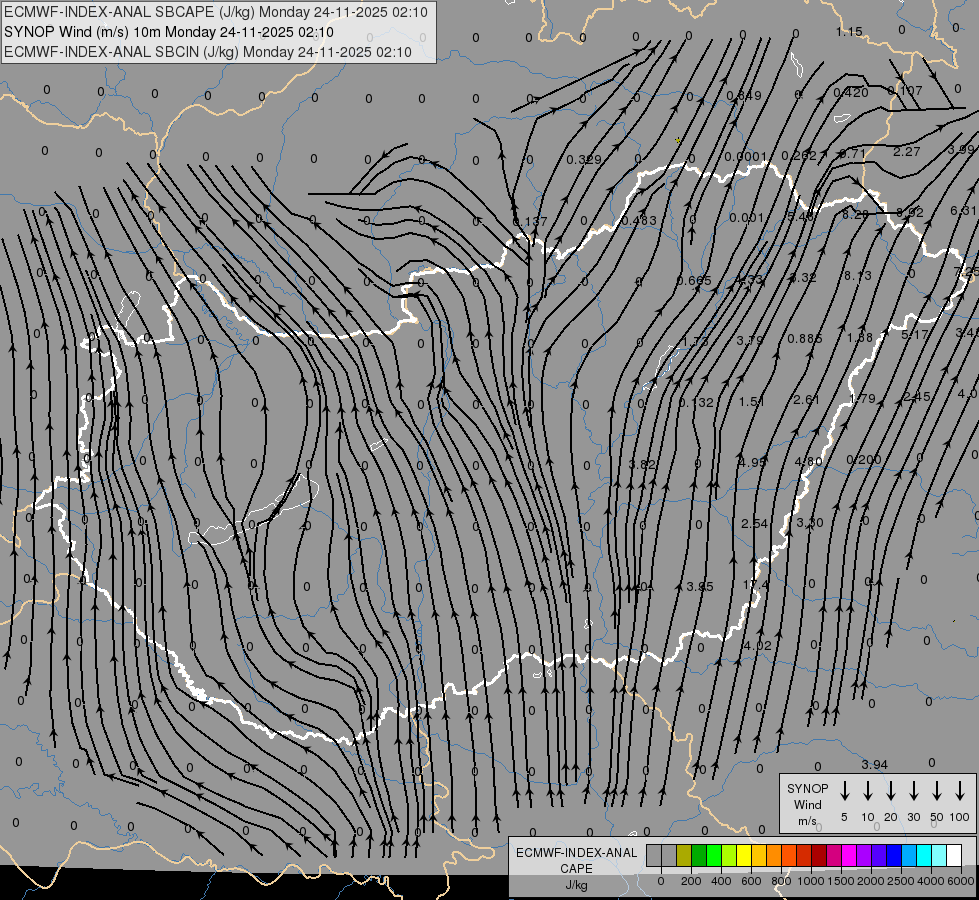Click the 2500 tick label on the CAPE scale

coord(901,881)
